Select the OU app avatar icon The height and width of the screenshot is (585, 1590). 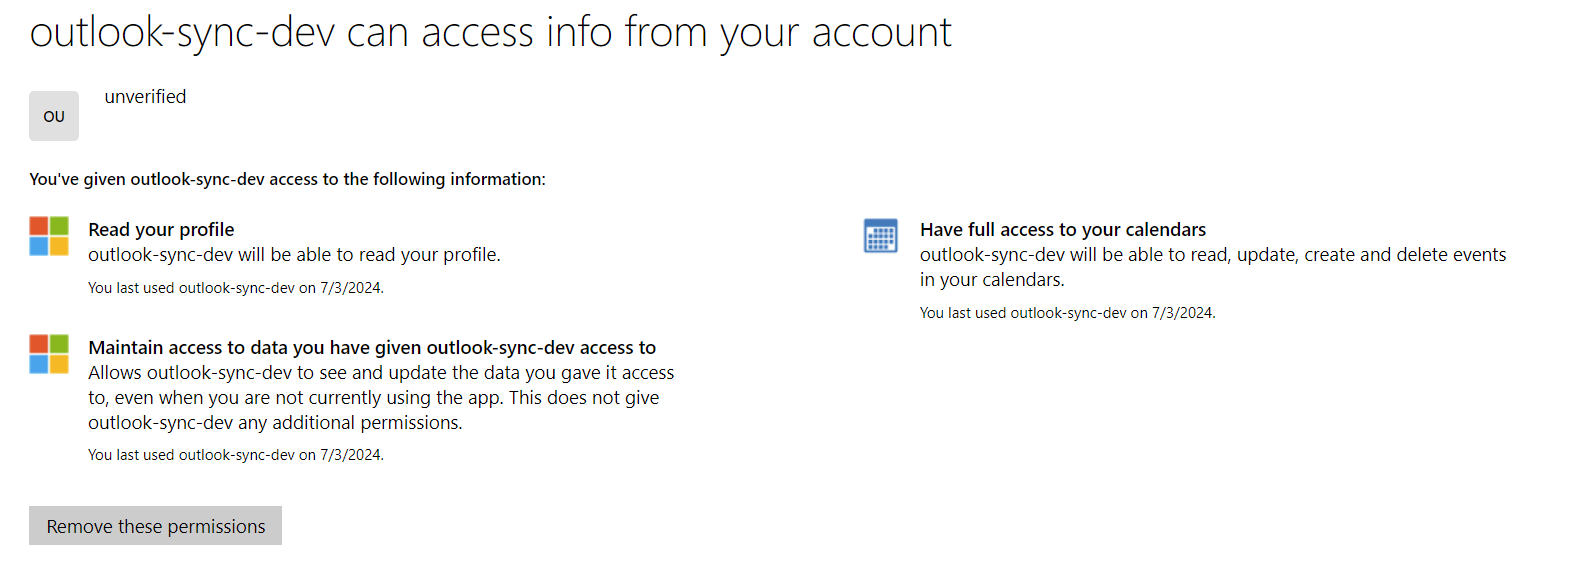pos(54,116)
